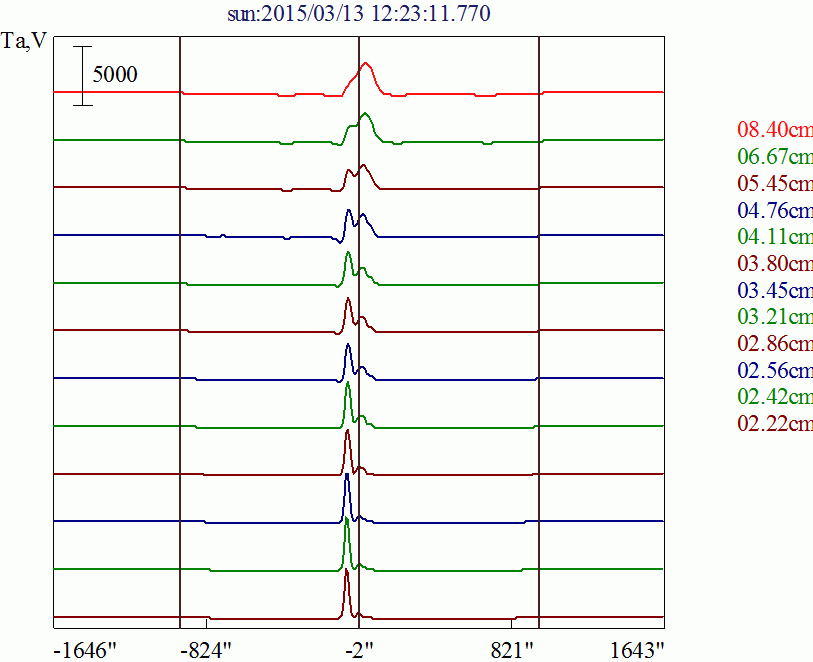Click the 04.11cm wavelength legend label
The width and height of the screenshot is (813, 662).
click(775, 237)
